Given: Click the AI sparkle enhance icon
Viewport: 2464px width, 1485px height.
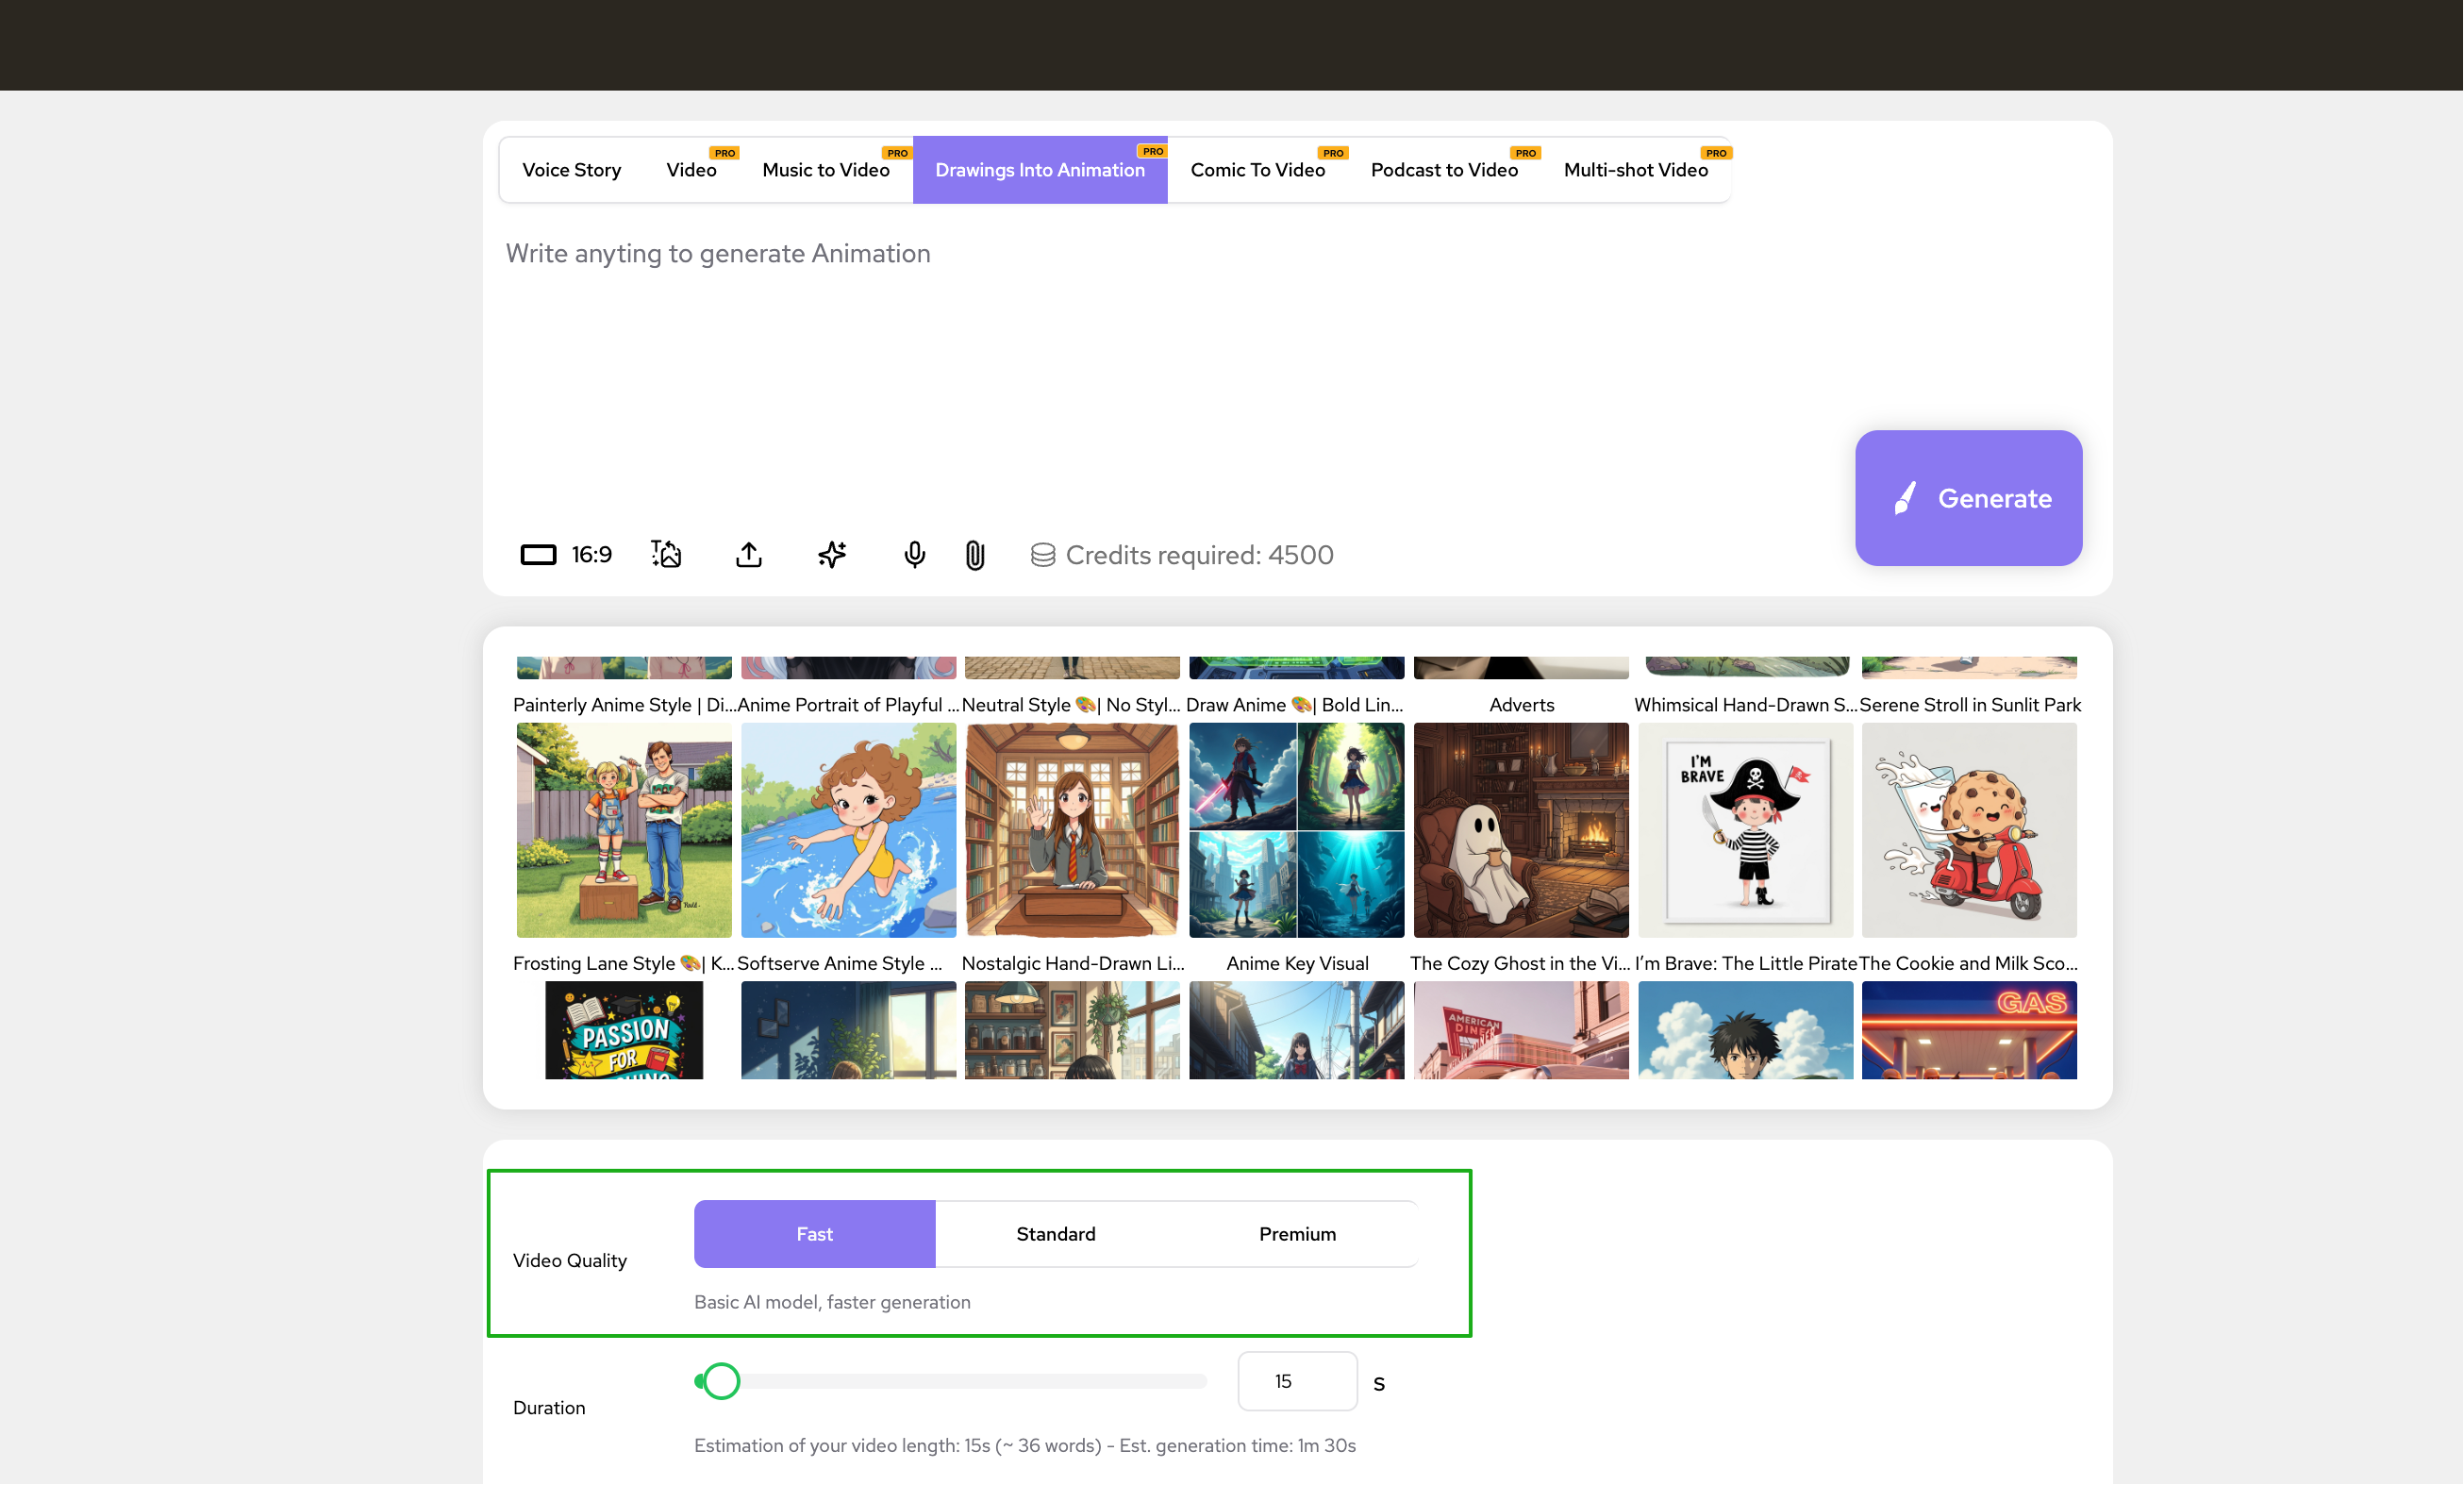Looking at the screenshot, I should (x=832, y=554).
